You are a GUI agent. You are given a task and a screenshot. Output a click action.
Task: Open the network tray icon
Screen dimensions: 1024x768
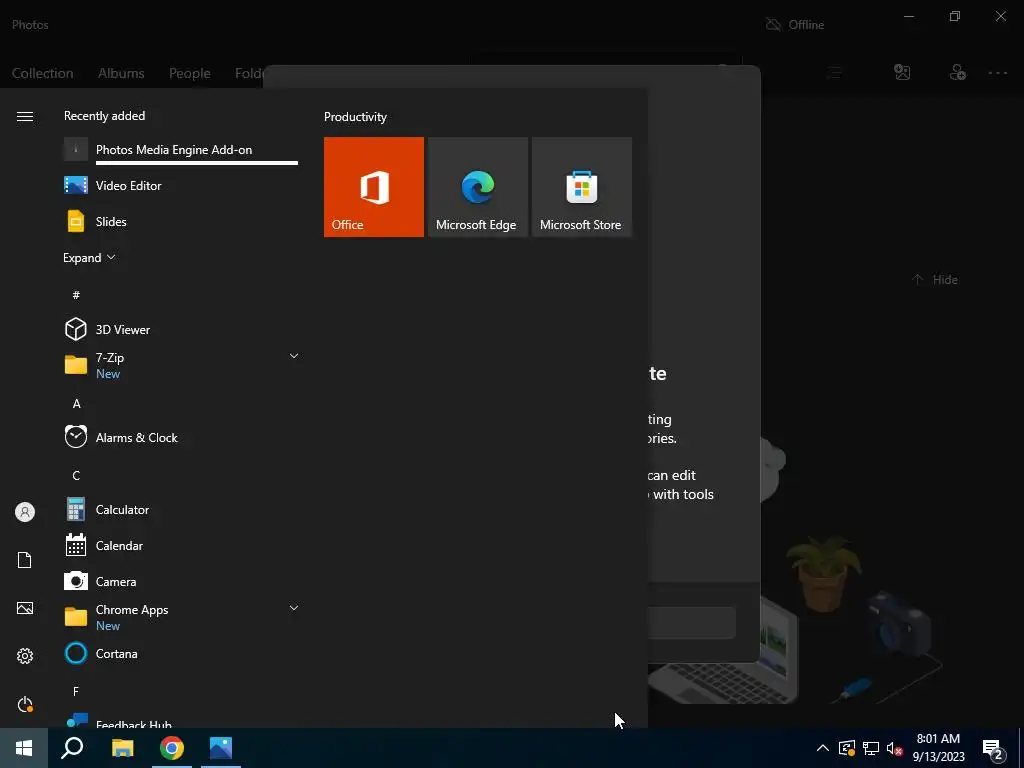pyautogui.click(x=871, y=748)
